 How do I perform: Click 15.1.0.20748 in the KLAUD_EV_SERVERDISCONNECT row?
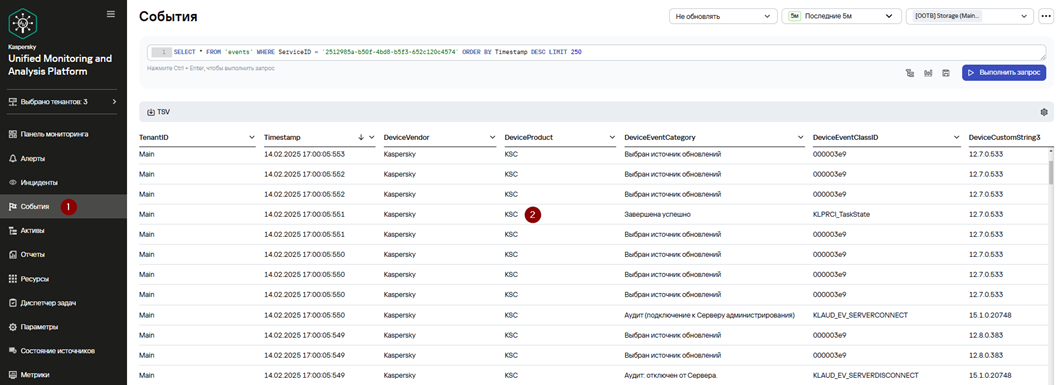[x=990, y=375]
